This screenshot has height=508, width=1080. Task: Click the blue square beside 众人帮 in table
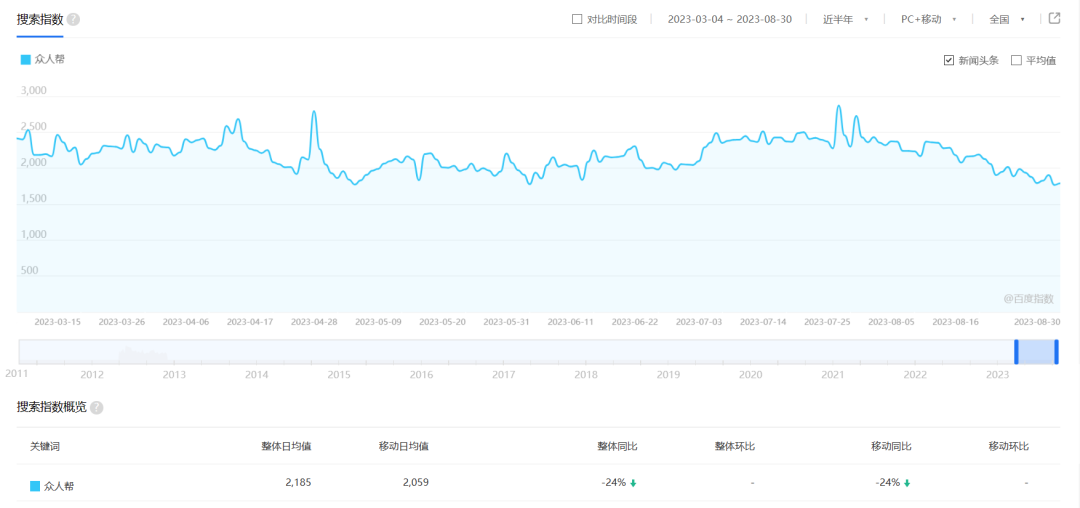click(x=35, y=486)
